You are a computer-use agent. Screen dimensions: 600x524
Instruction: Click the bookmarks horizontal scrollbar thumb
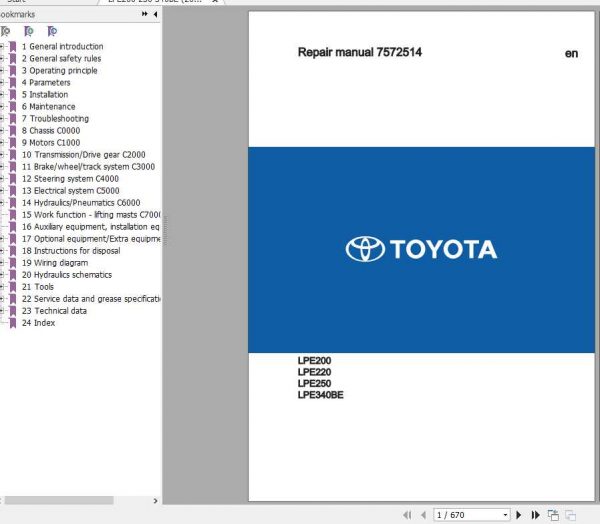click(x=59, y=500)
